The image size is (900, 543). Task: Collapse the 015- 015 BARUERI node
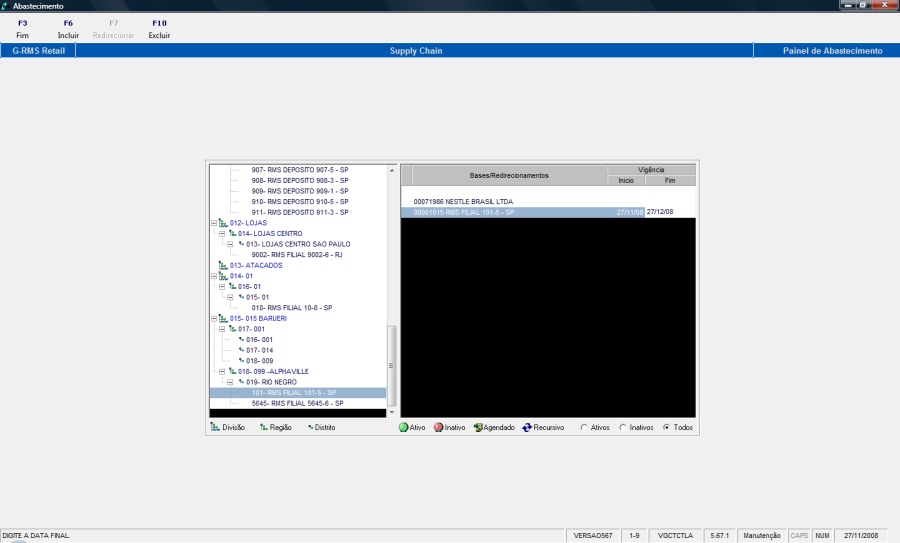214,319
